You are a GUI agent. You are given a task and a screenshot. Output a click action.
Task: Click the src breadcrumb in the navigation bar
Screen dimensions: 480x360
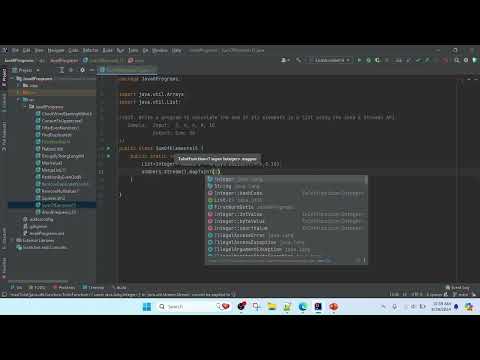(42, 61)
